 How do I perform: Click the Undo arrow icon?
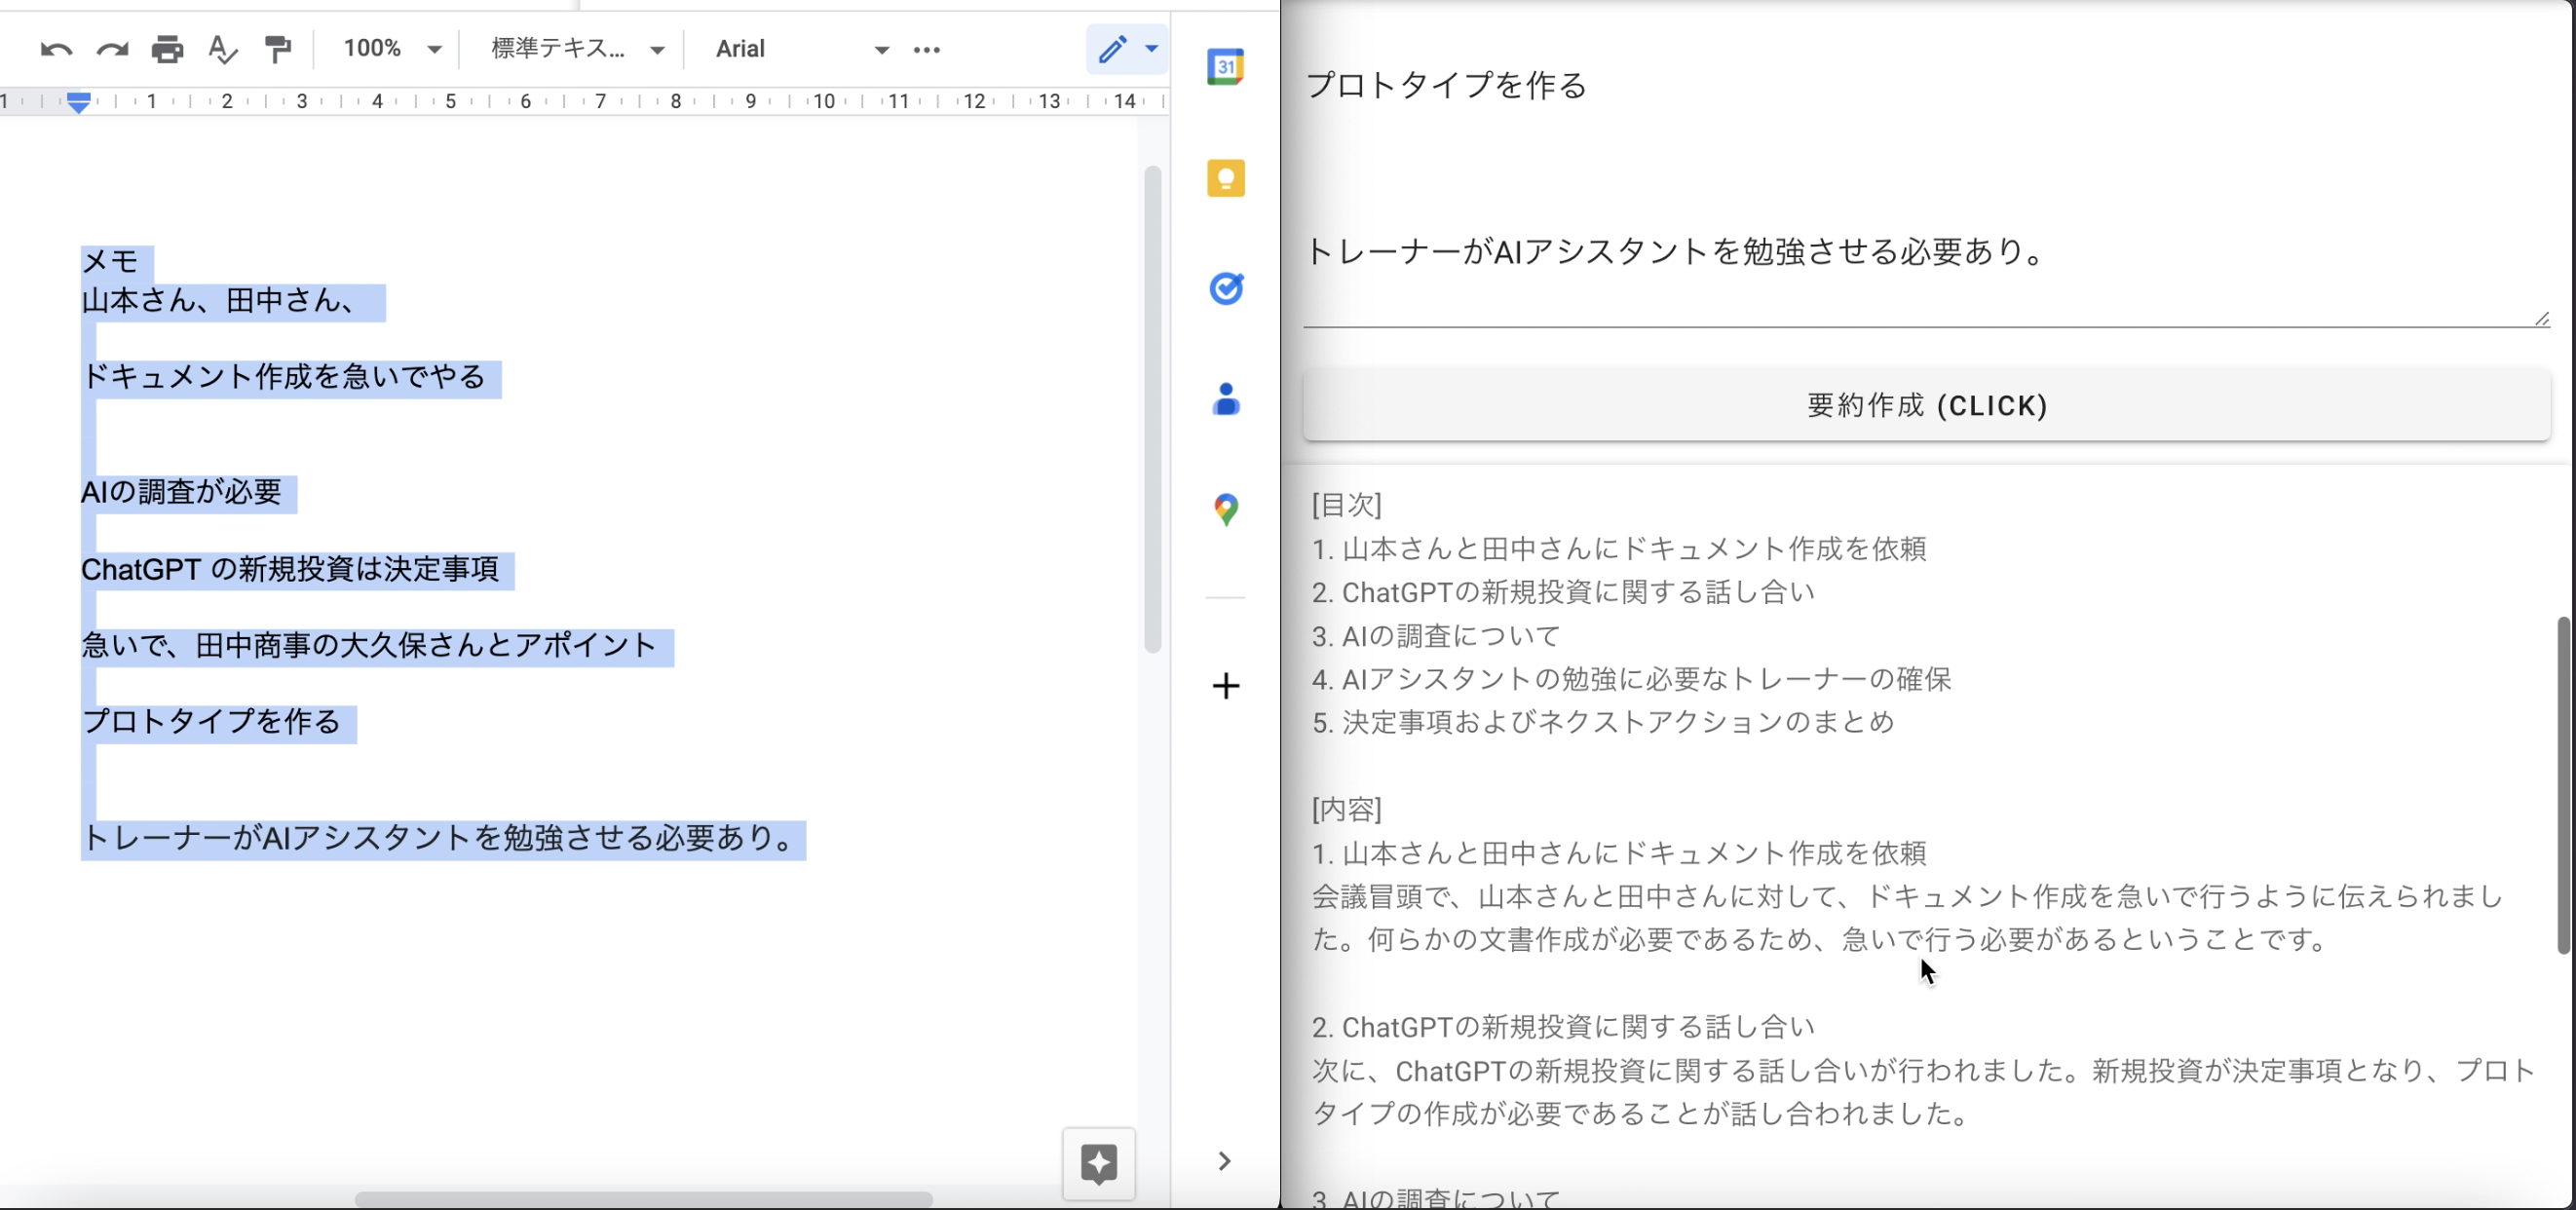pyautogui.click(x=56, y=49)
